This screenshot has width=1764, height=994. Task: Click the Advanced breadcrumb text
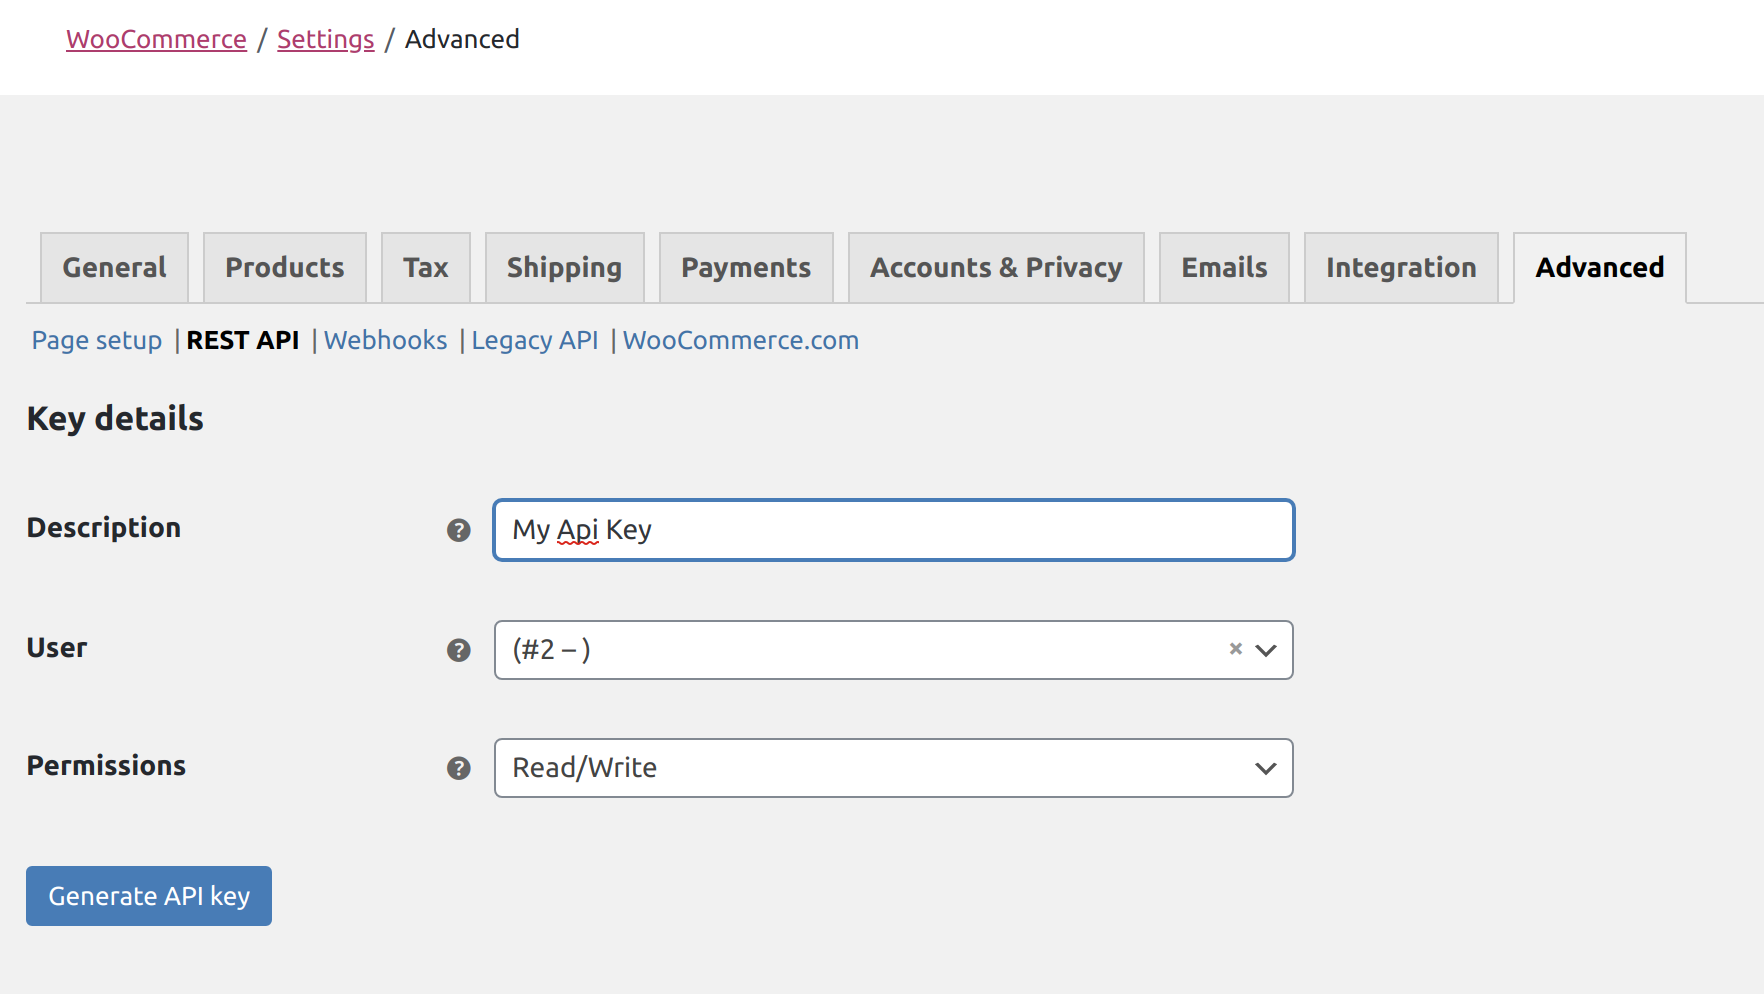pos(462,39)
